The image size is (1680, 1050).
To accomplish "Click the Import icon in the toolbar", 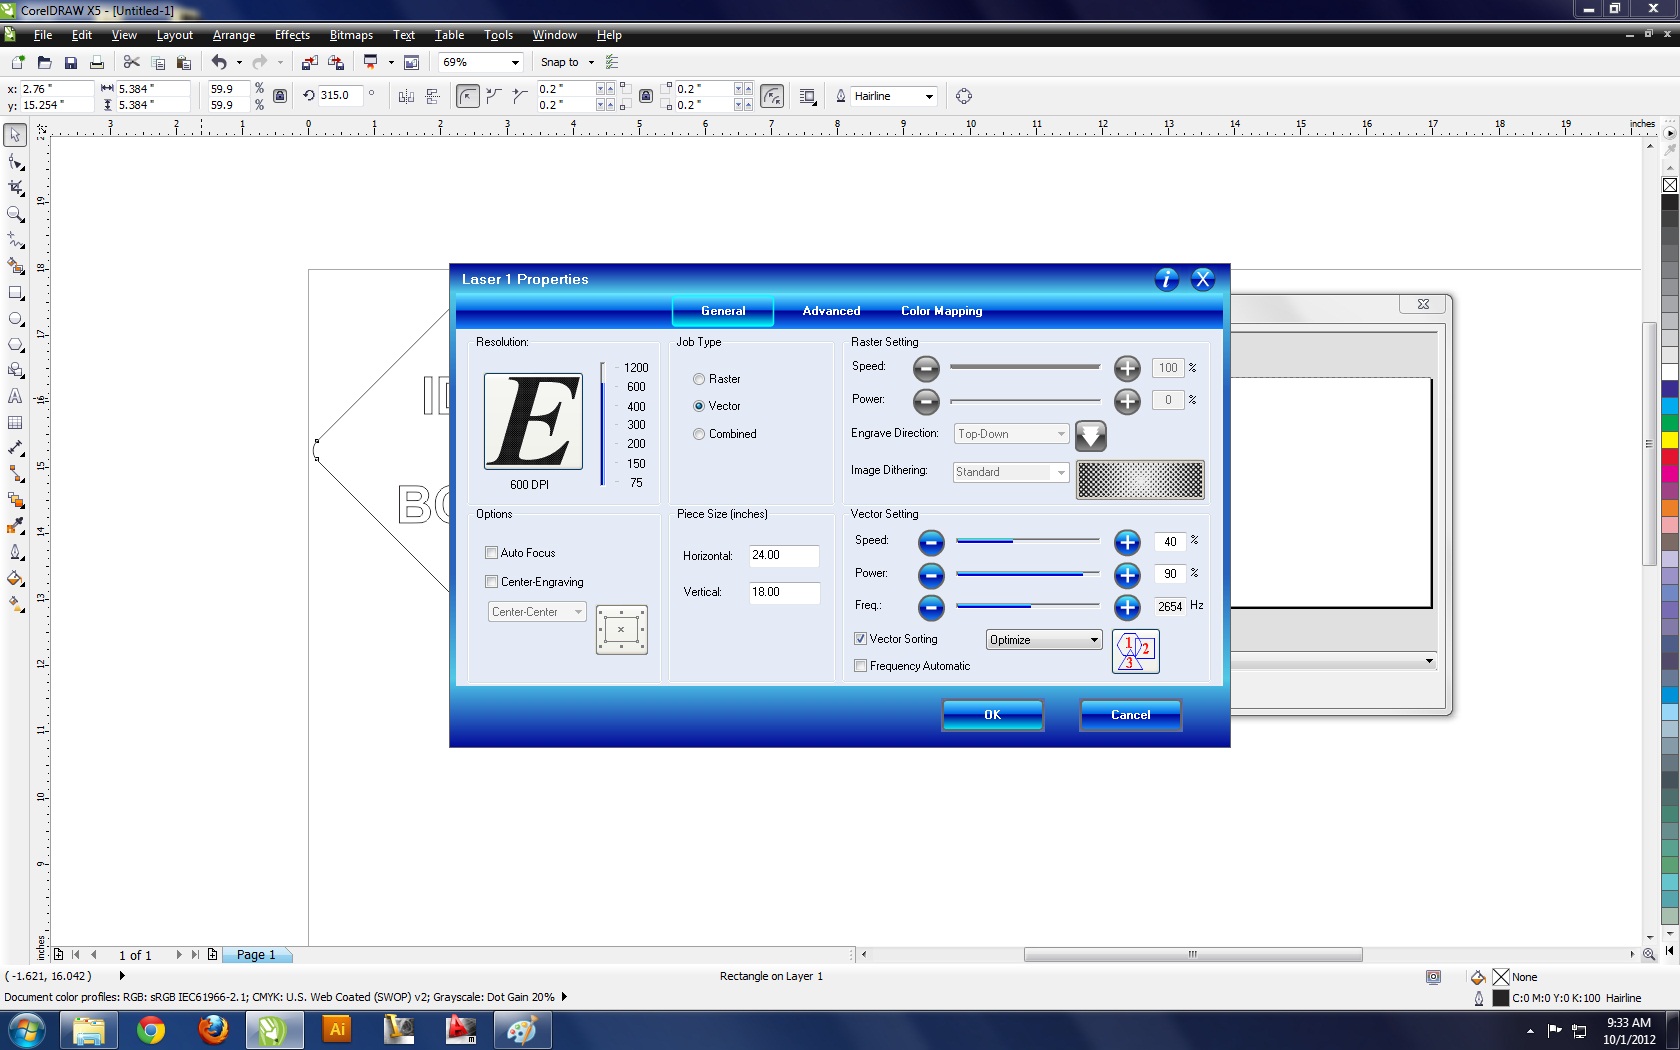I will [310, 62].
